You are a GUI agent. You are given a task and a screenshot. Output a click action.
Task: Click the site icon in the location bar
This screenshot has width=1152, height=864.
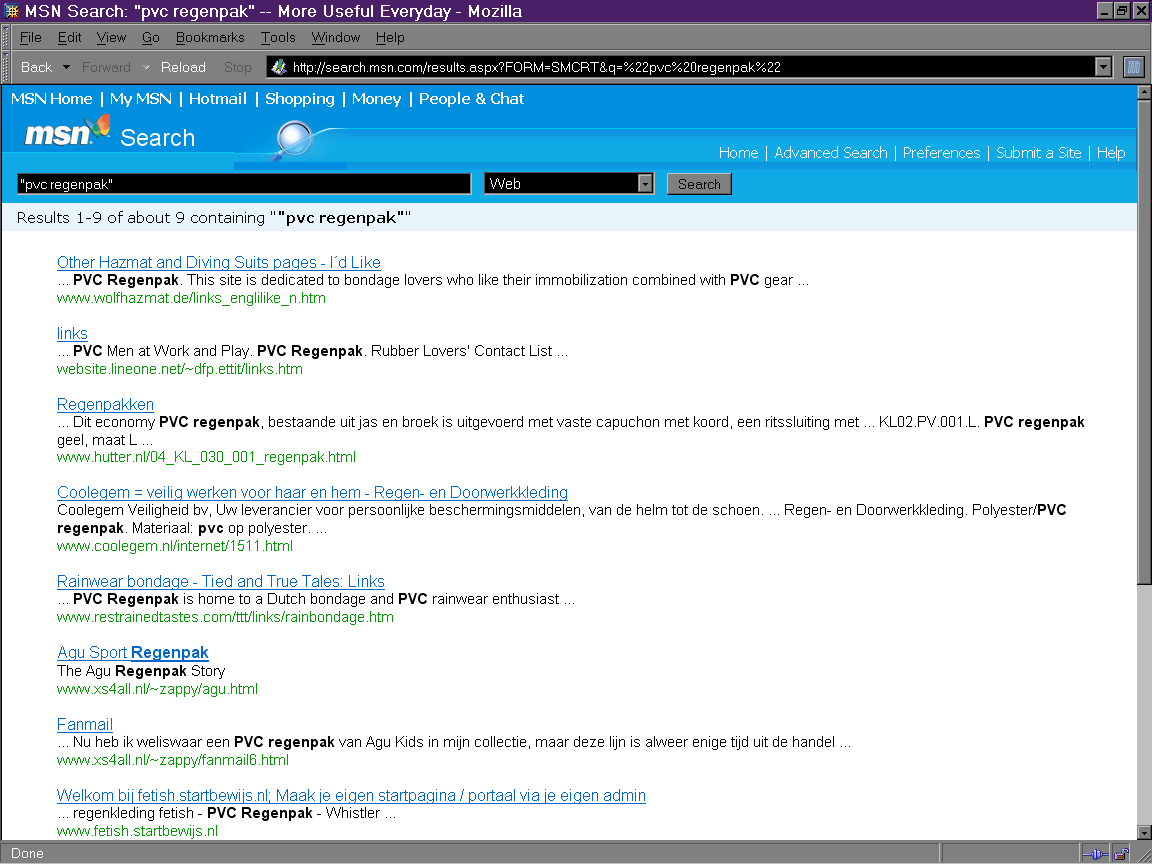click(278, 67)
